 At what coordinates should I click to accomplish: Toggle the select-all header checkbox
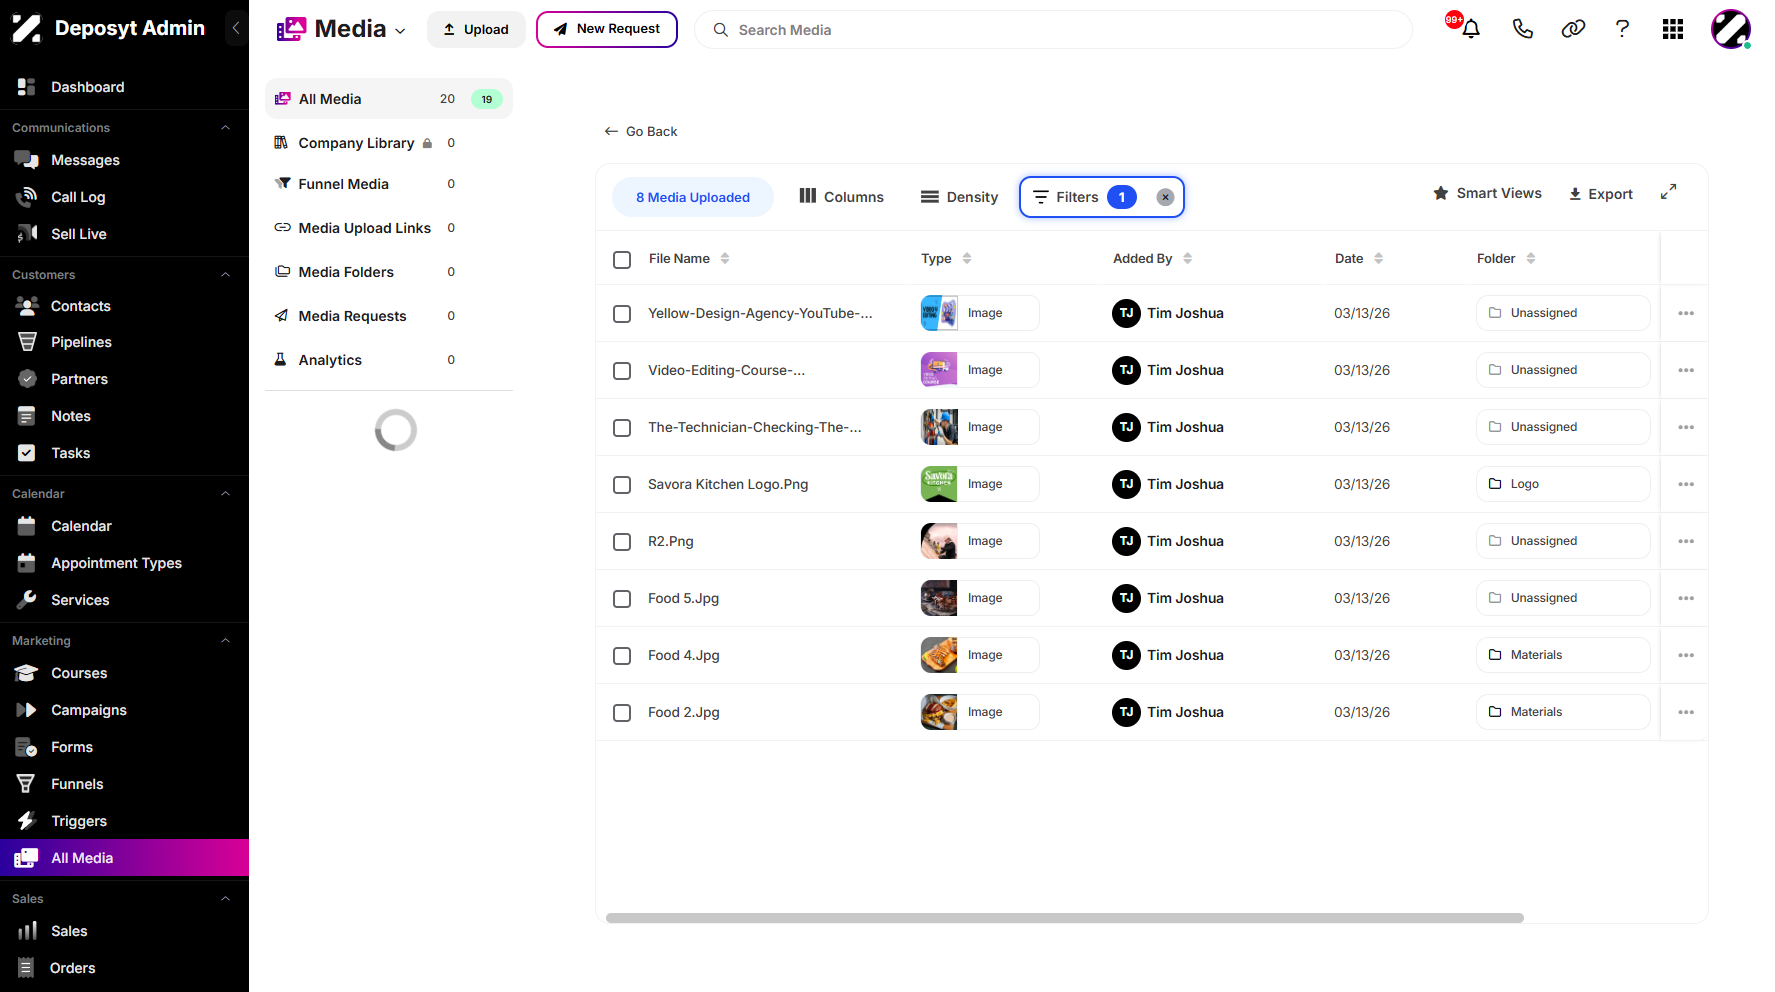[x=622, y=259]
